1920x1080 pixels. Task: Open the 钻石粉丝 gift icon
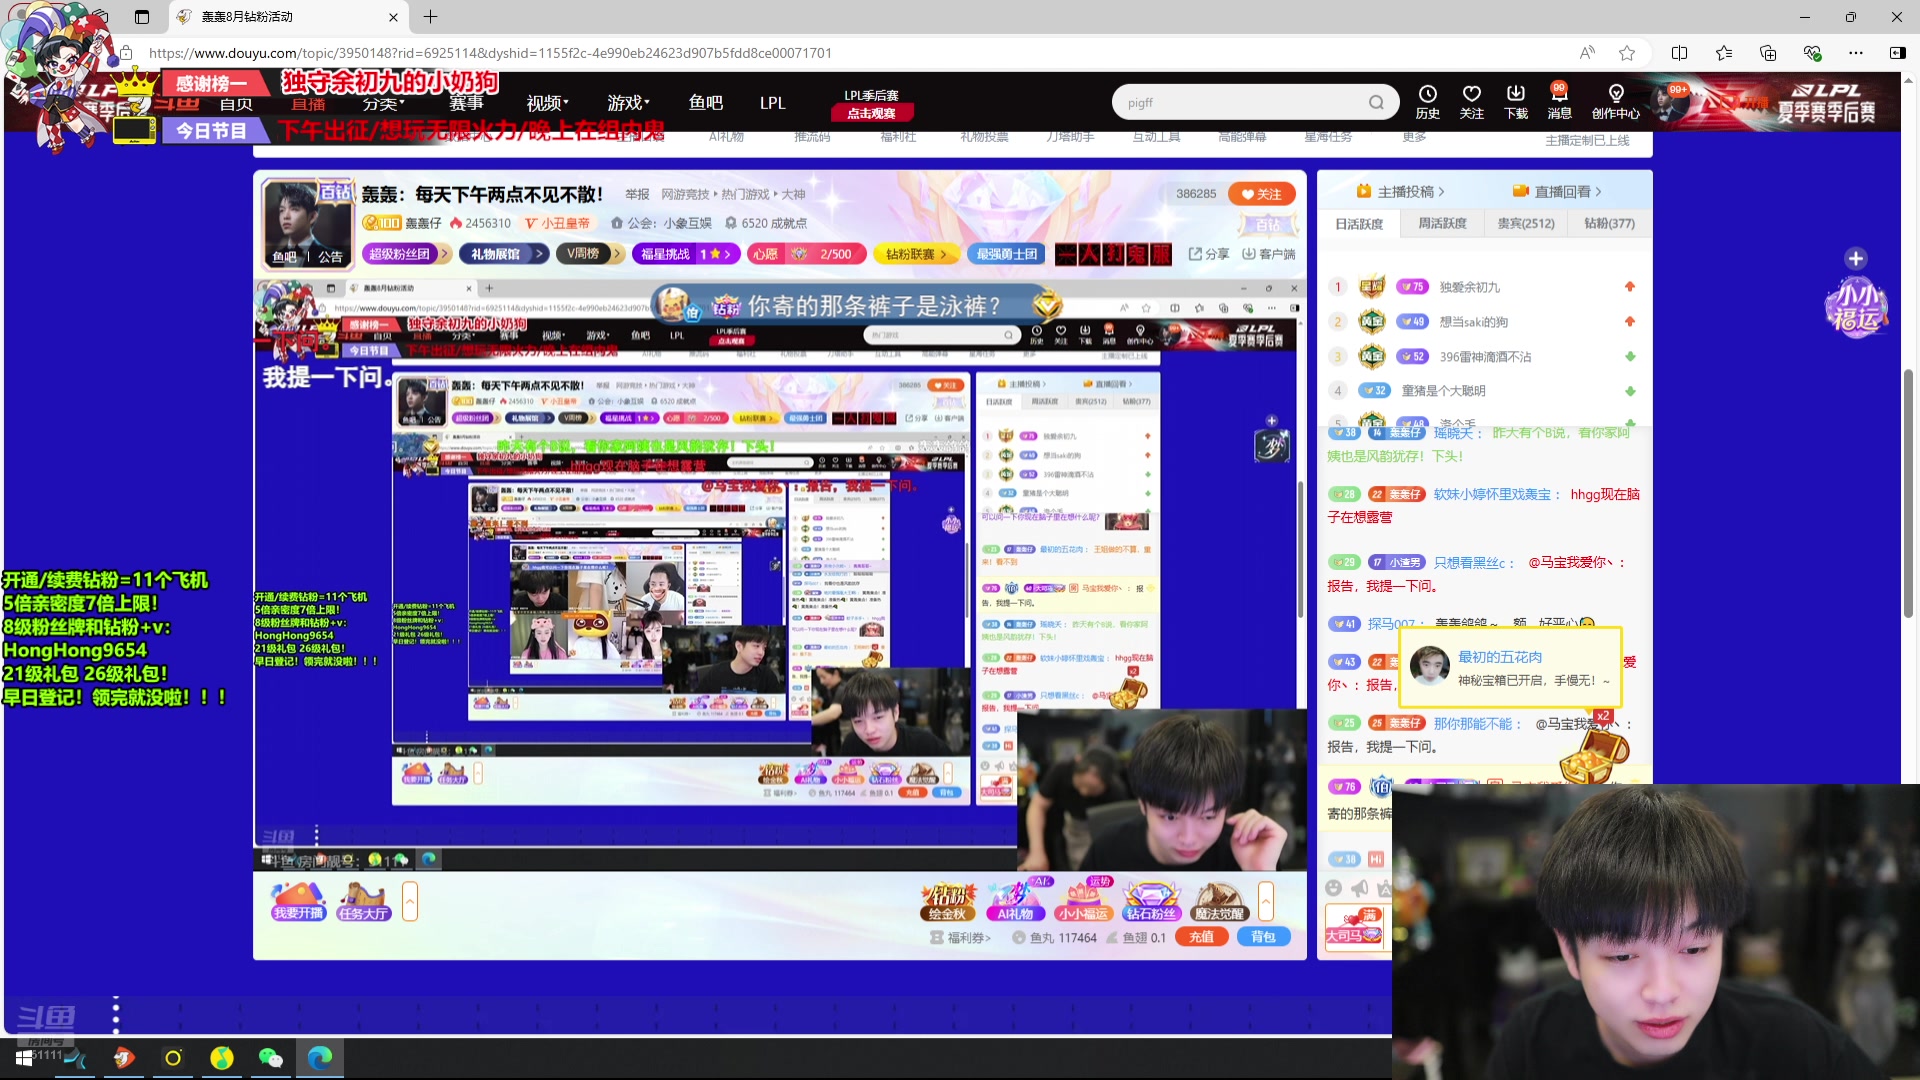point(1151,901)
